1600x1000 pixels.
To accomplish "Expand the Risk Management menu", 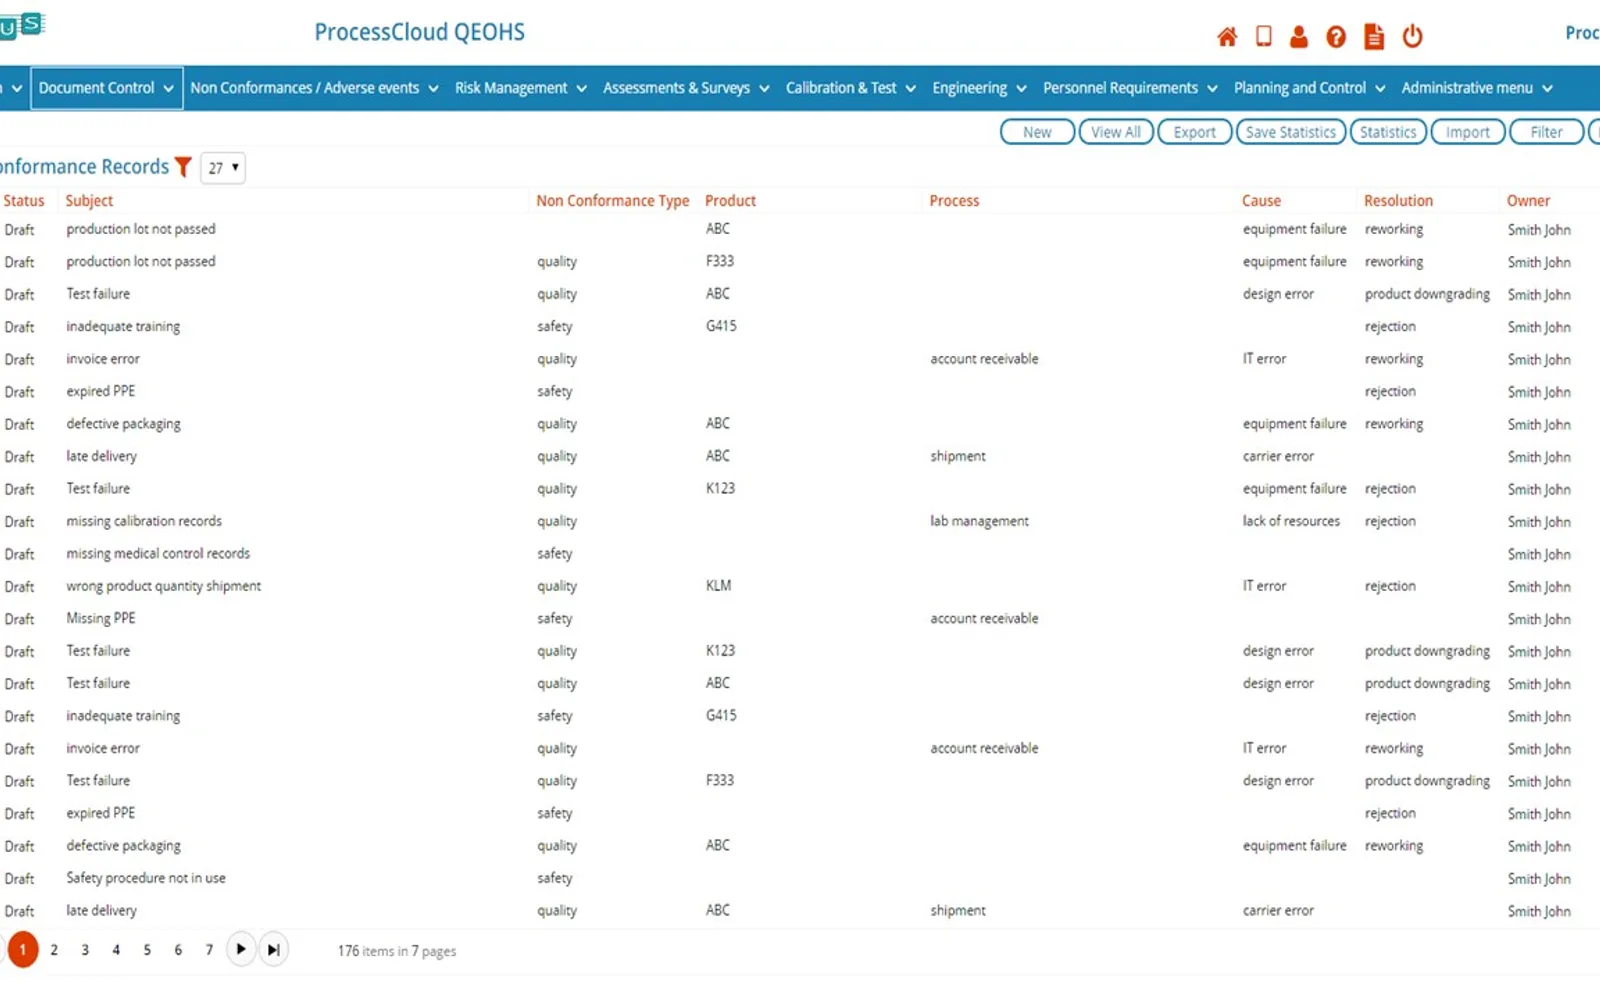I will pyautogui.click(x=520, y=88).
